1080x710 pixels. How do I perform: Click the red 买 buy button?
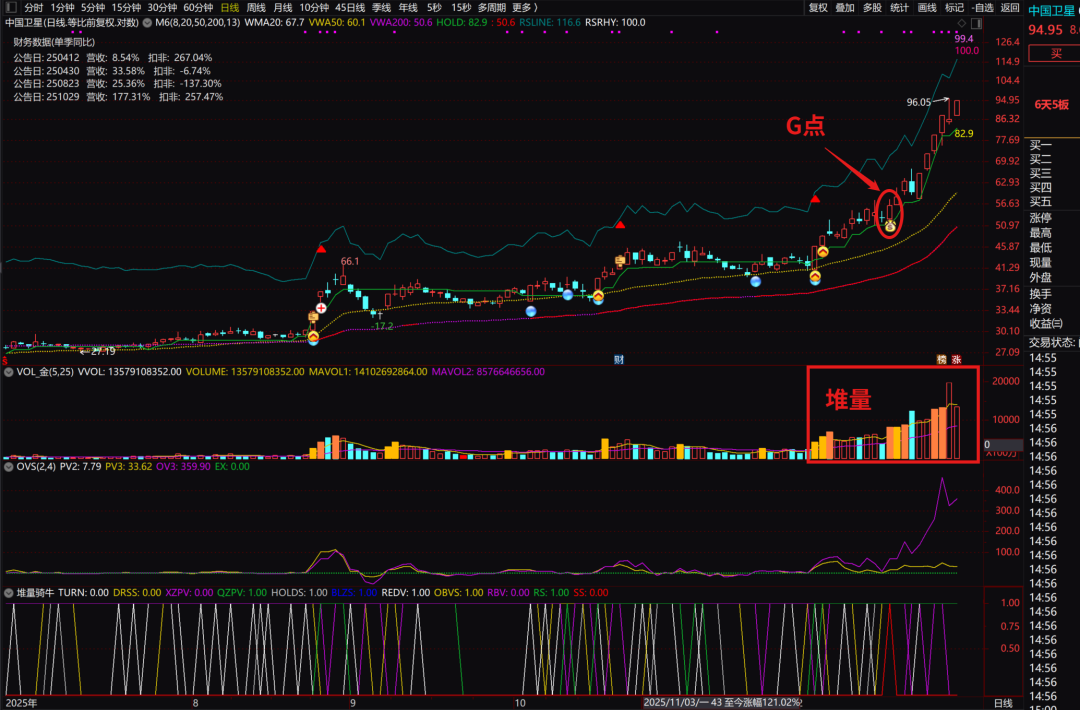1055,54
